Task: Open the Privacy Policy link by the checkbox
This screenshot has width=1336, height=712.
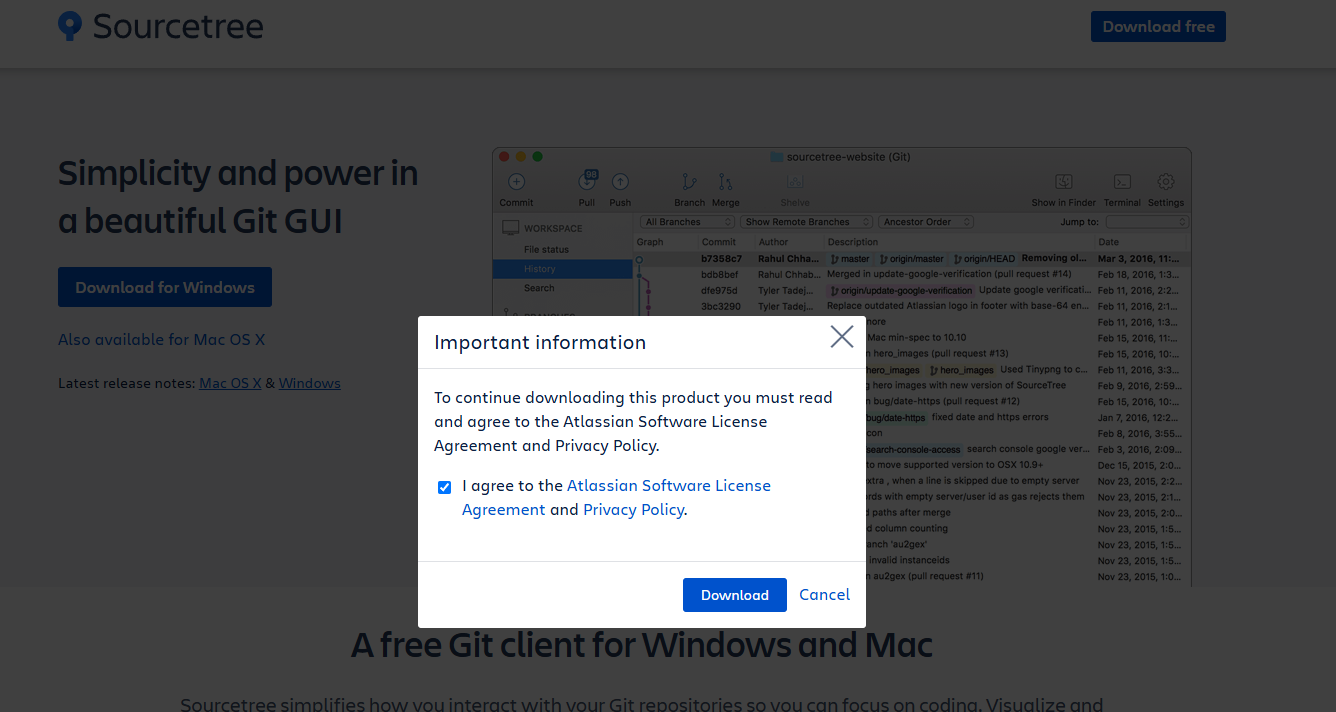Action: click(634, 509)
